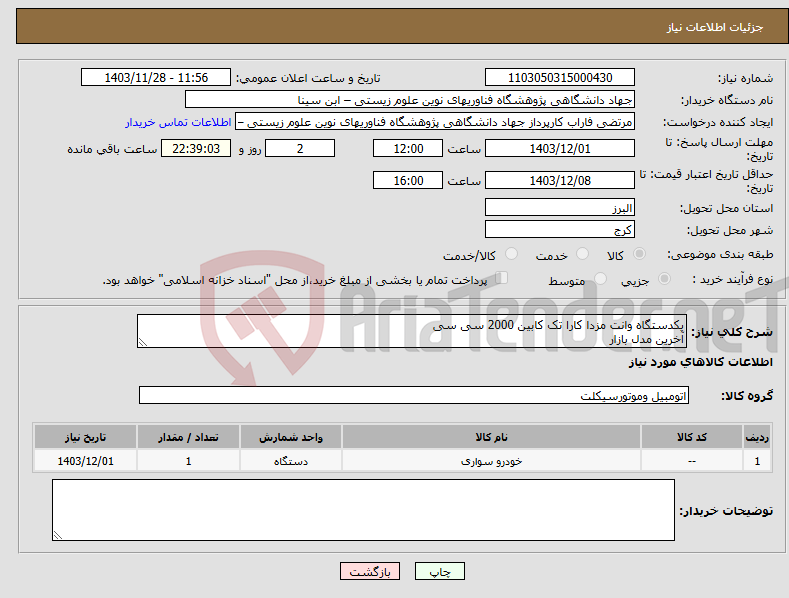Click the need number field 1103050315000430
Image resolution: width=789 pixels, height=598 pixels.
click(560, 78)
